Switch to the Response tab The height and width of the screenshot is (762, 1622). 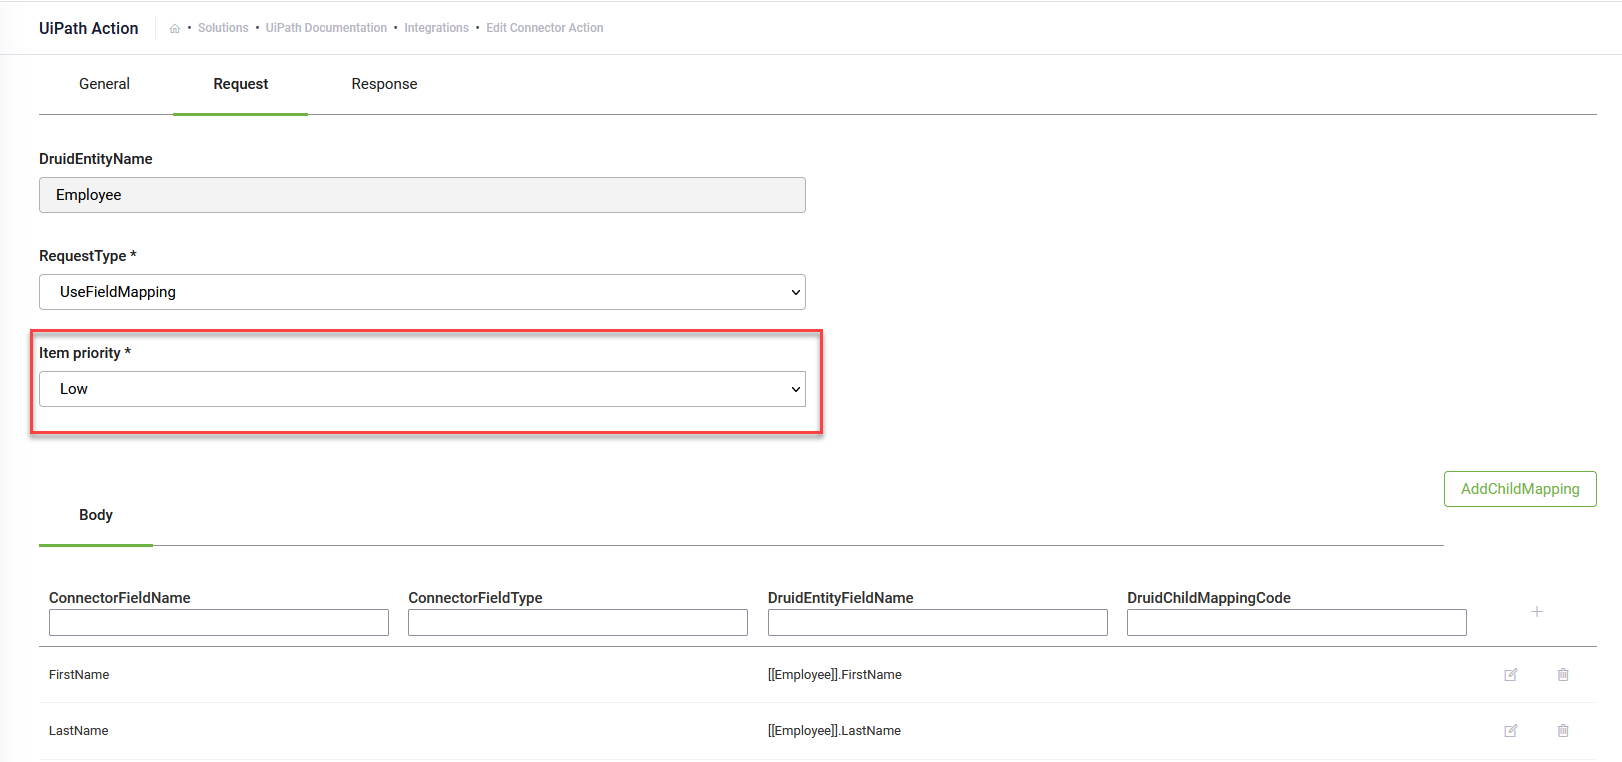(x=384, y=84)
